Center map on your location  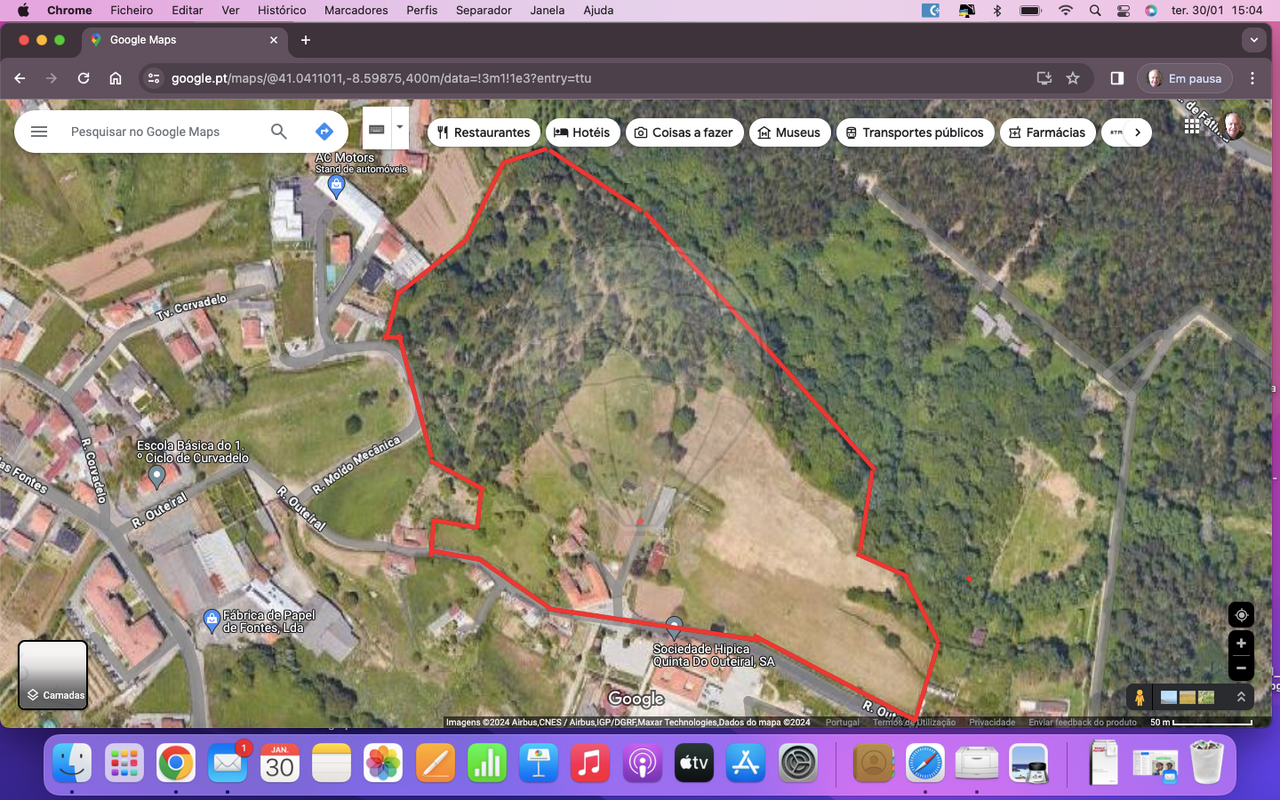pos(1241,615)
